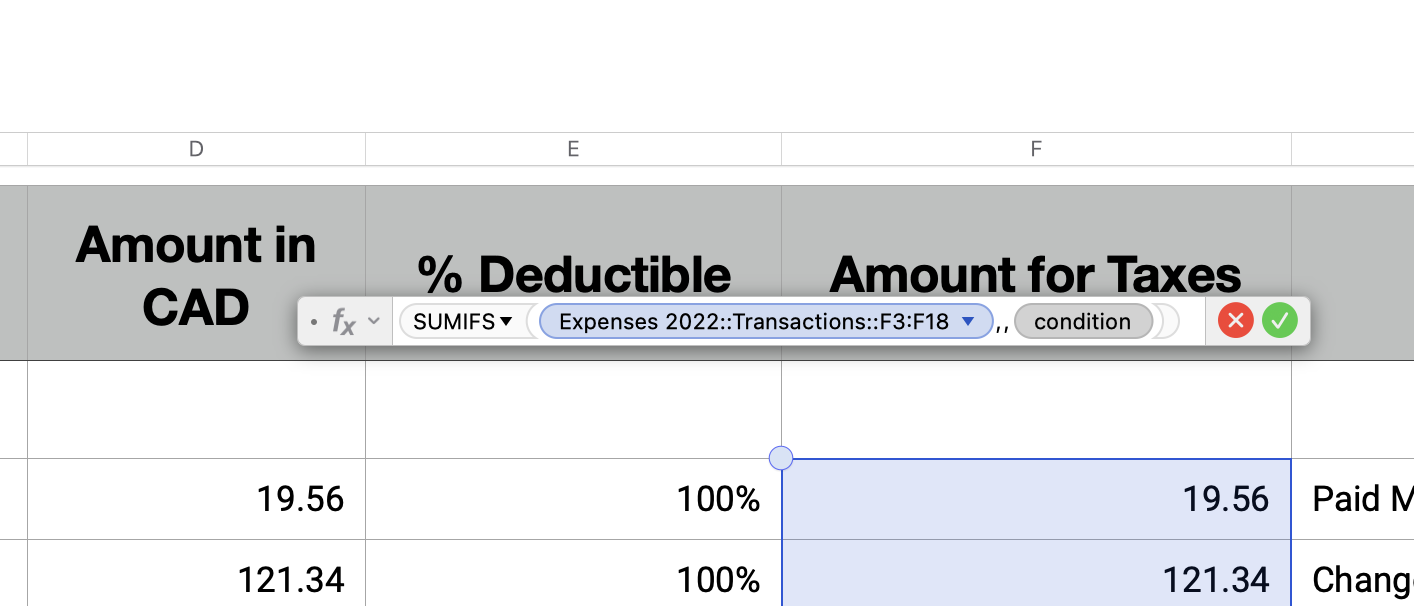Select the condition placeholder token
The width and height of the screenshot is (1414, 606).
coord(1082,322)
